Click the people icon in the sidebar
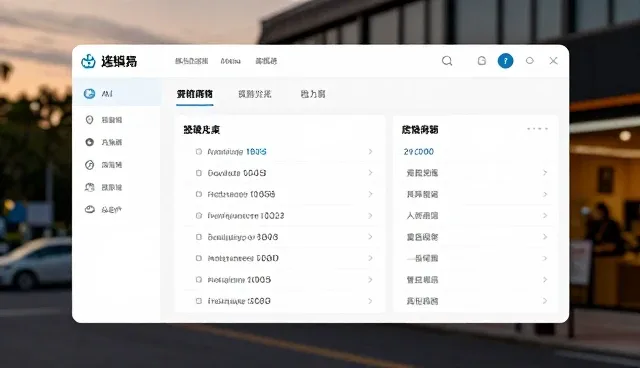This screenshot has width=640, height=368. click(90, 187)
